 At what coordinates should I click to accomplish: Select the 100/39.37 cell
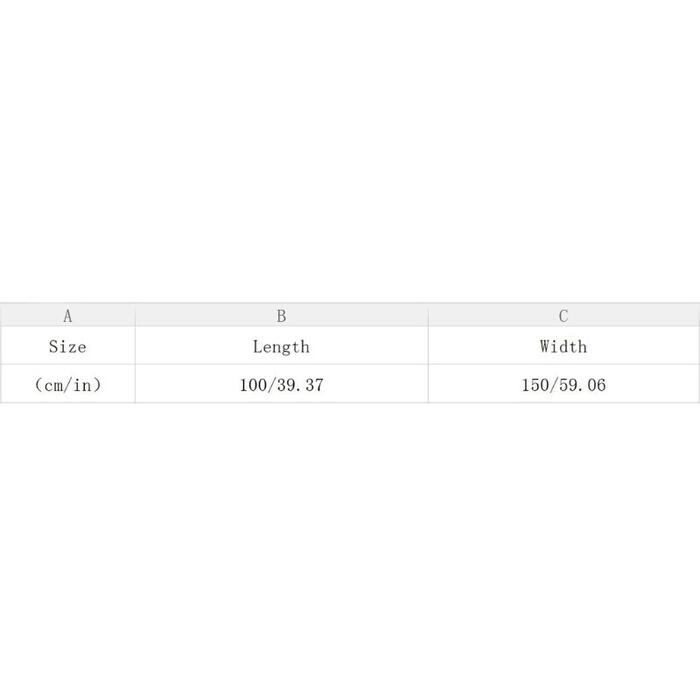[x=281, y=385]
